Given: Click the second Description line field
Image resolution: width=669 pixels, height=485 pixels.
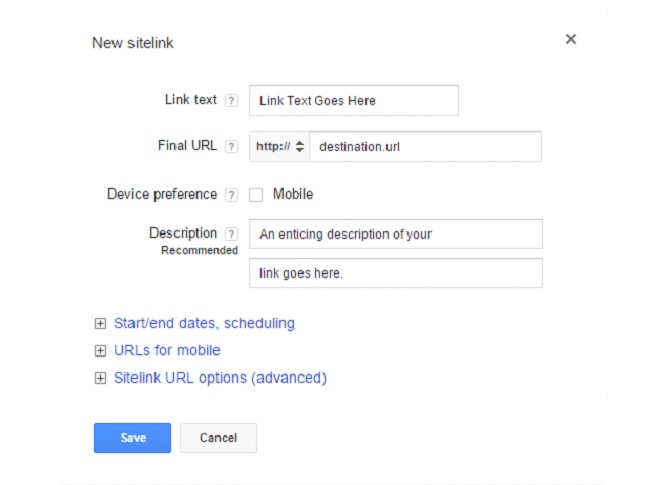Looking at the screenshot, I should pyautogui.click(x=395, y=273).
